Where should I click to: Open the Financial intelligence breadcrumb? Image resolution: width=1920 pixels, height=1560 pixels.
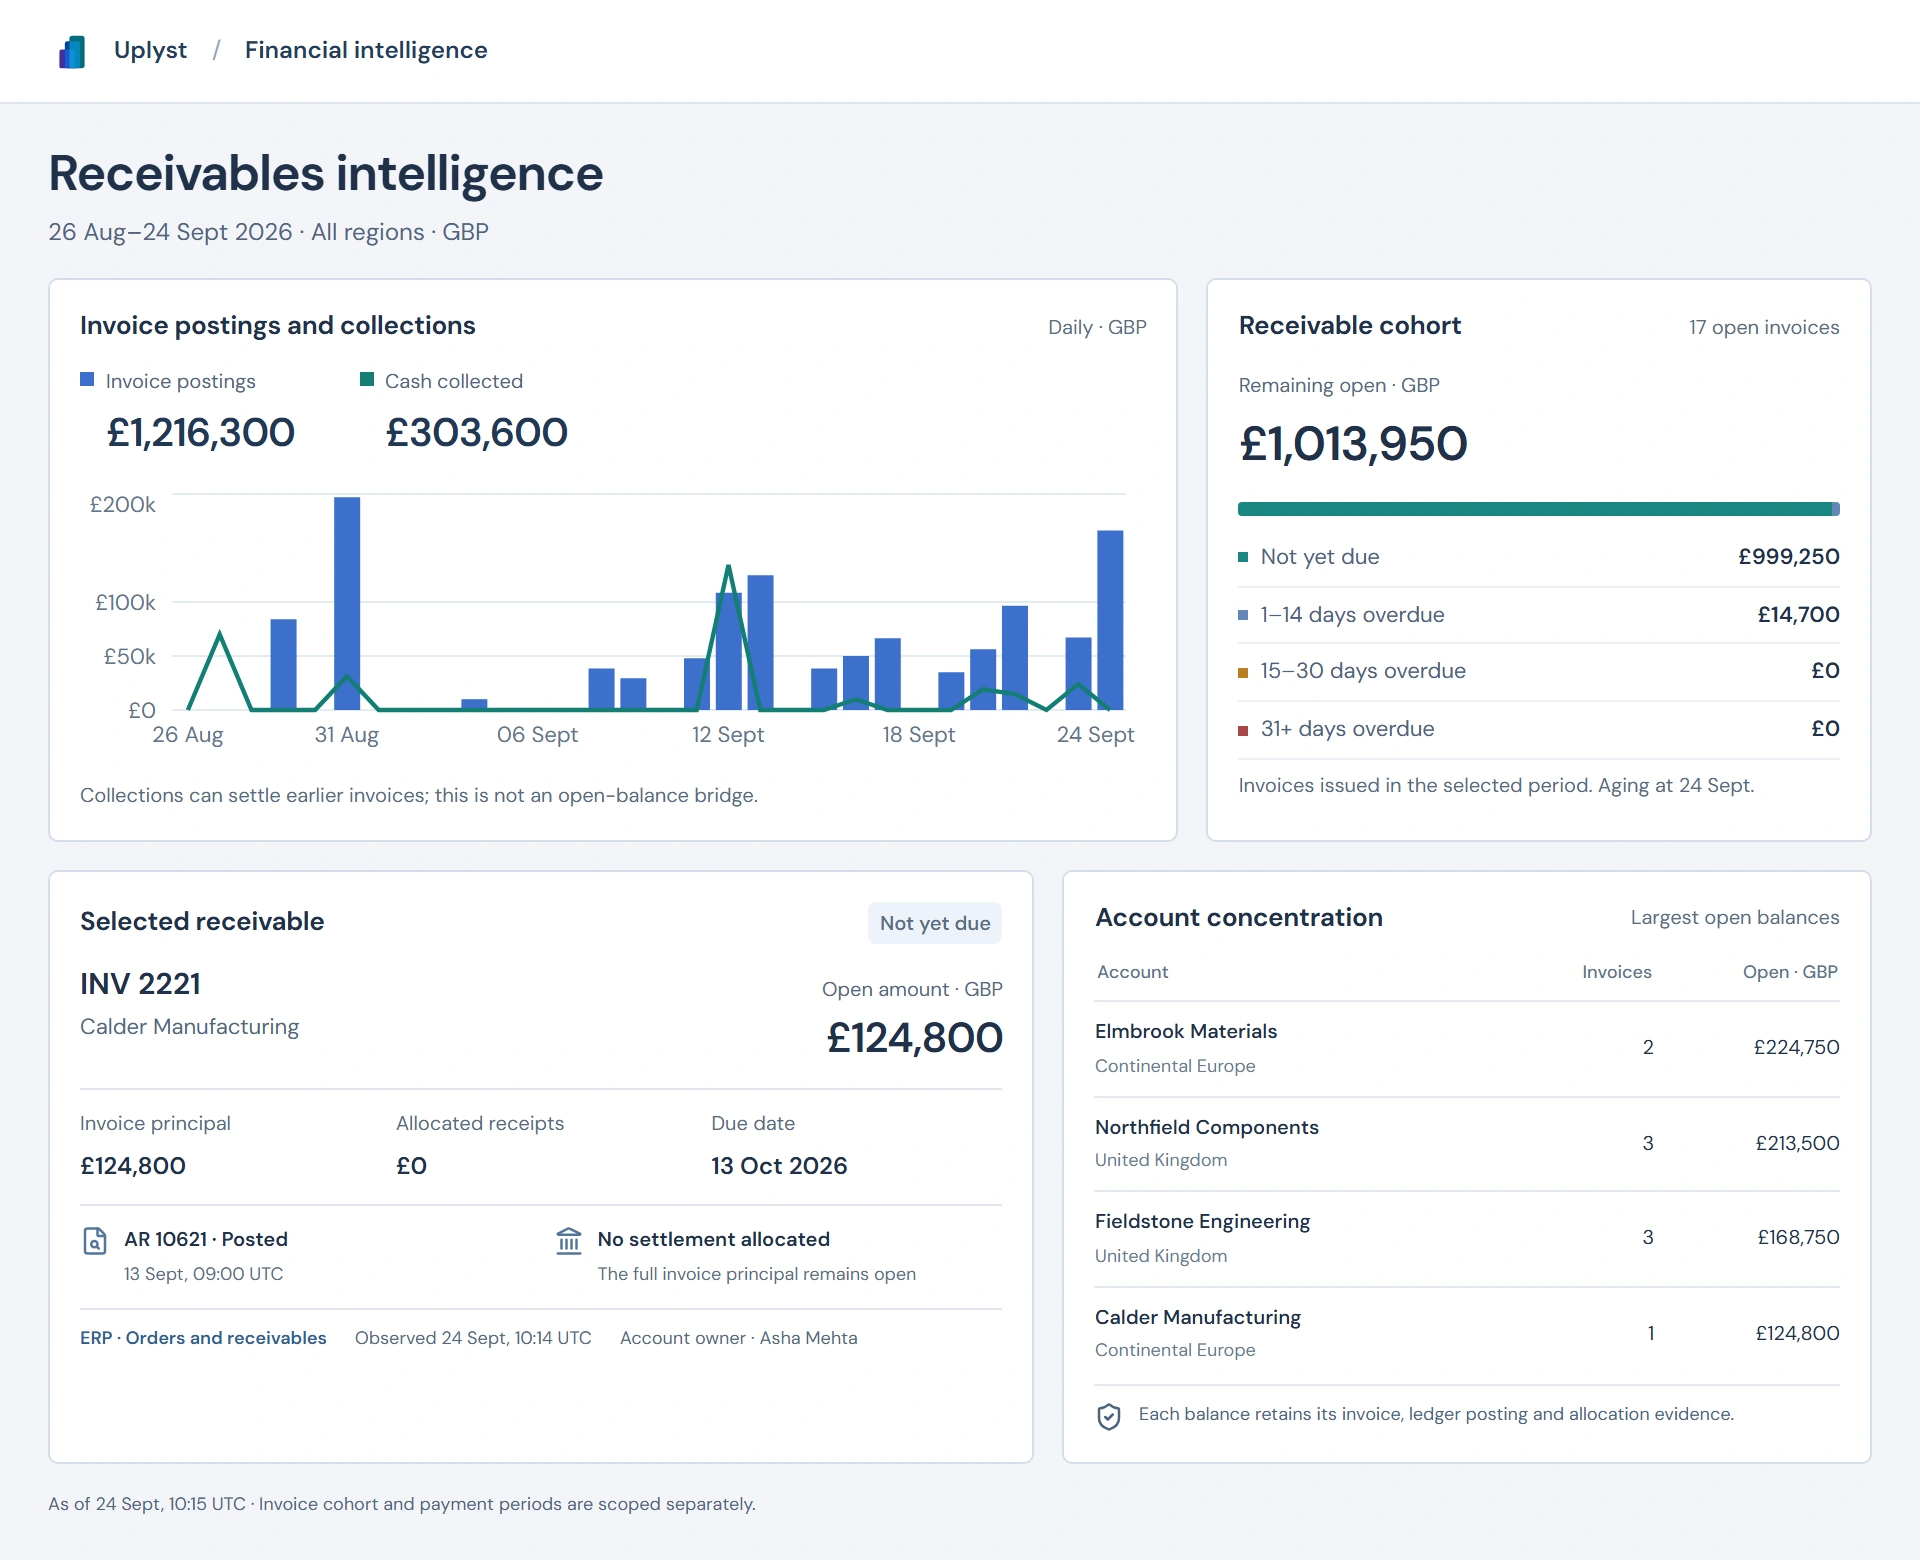point(366,50)
